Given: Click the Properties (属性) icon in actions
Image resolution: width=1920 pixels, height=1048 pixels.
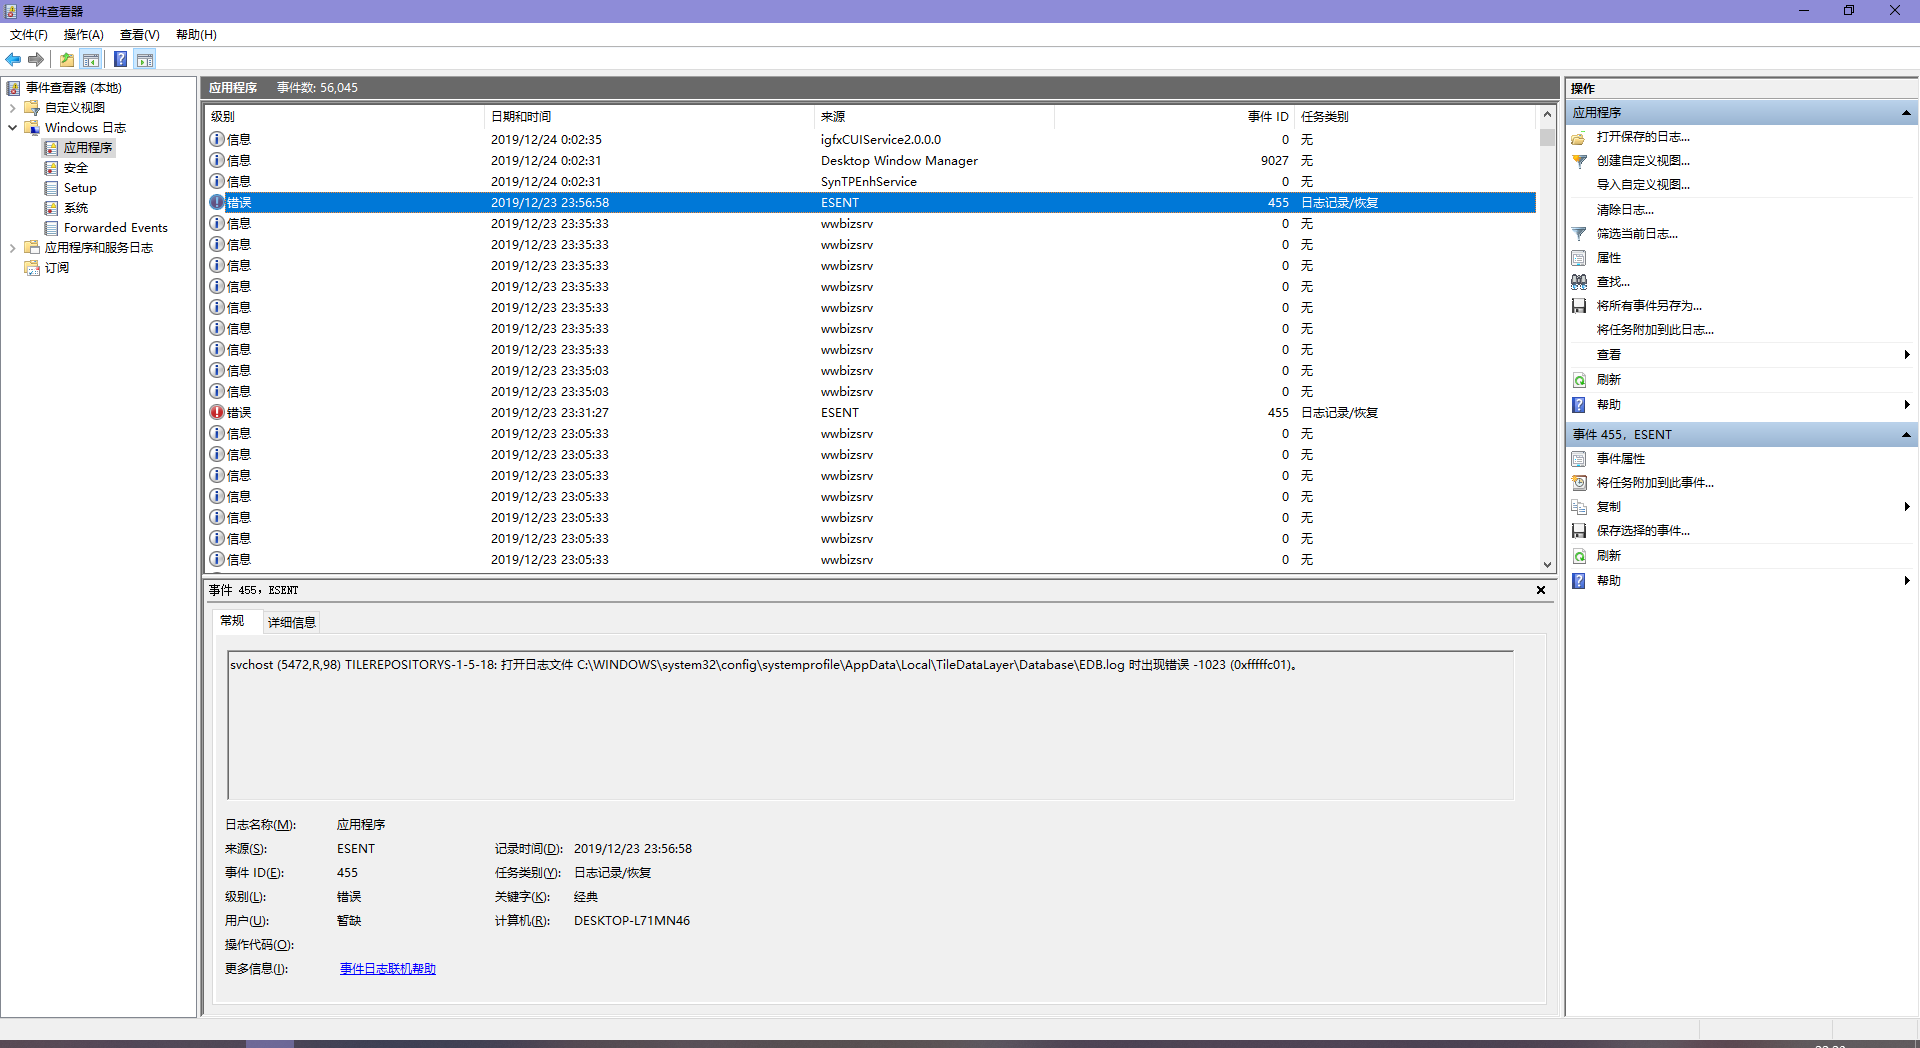Looking at the screenshot, I should pos(1579,258).
